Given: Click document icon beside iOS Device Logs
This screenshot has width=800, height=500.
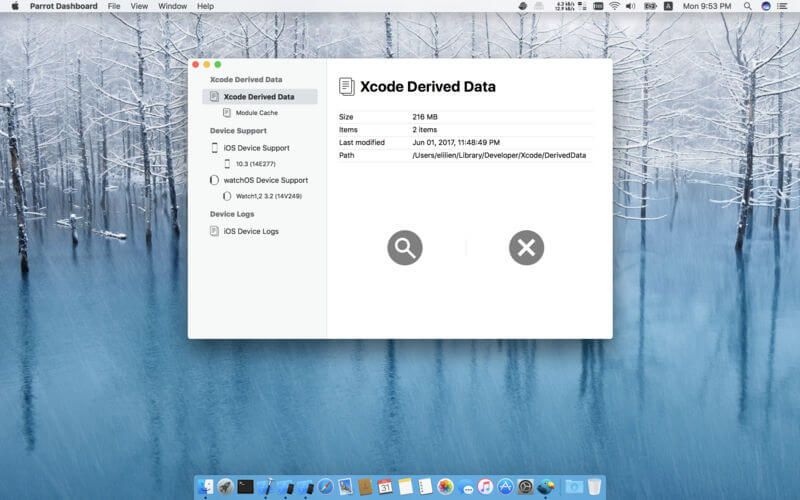Looking at the screenshot, I should pyautogui.click(x=214, y=231).
